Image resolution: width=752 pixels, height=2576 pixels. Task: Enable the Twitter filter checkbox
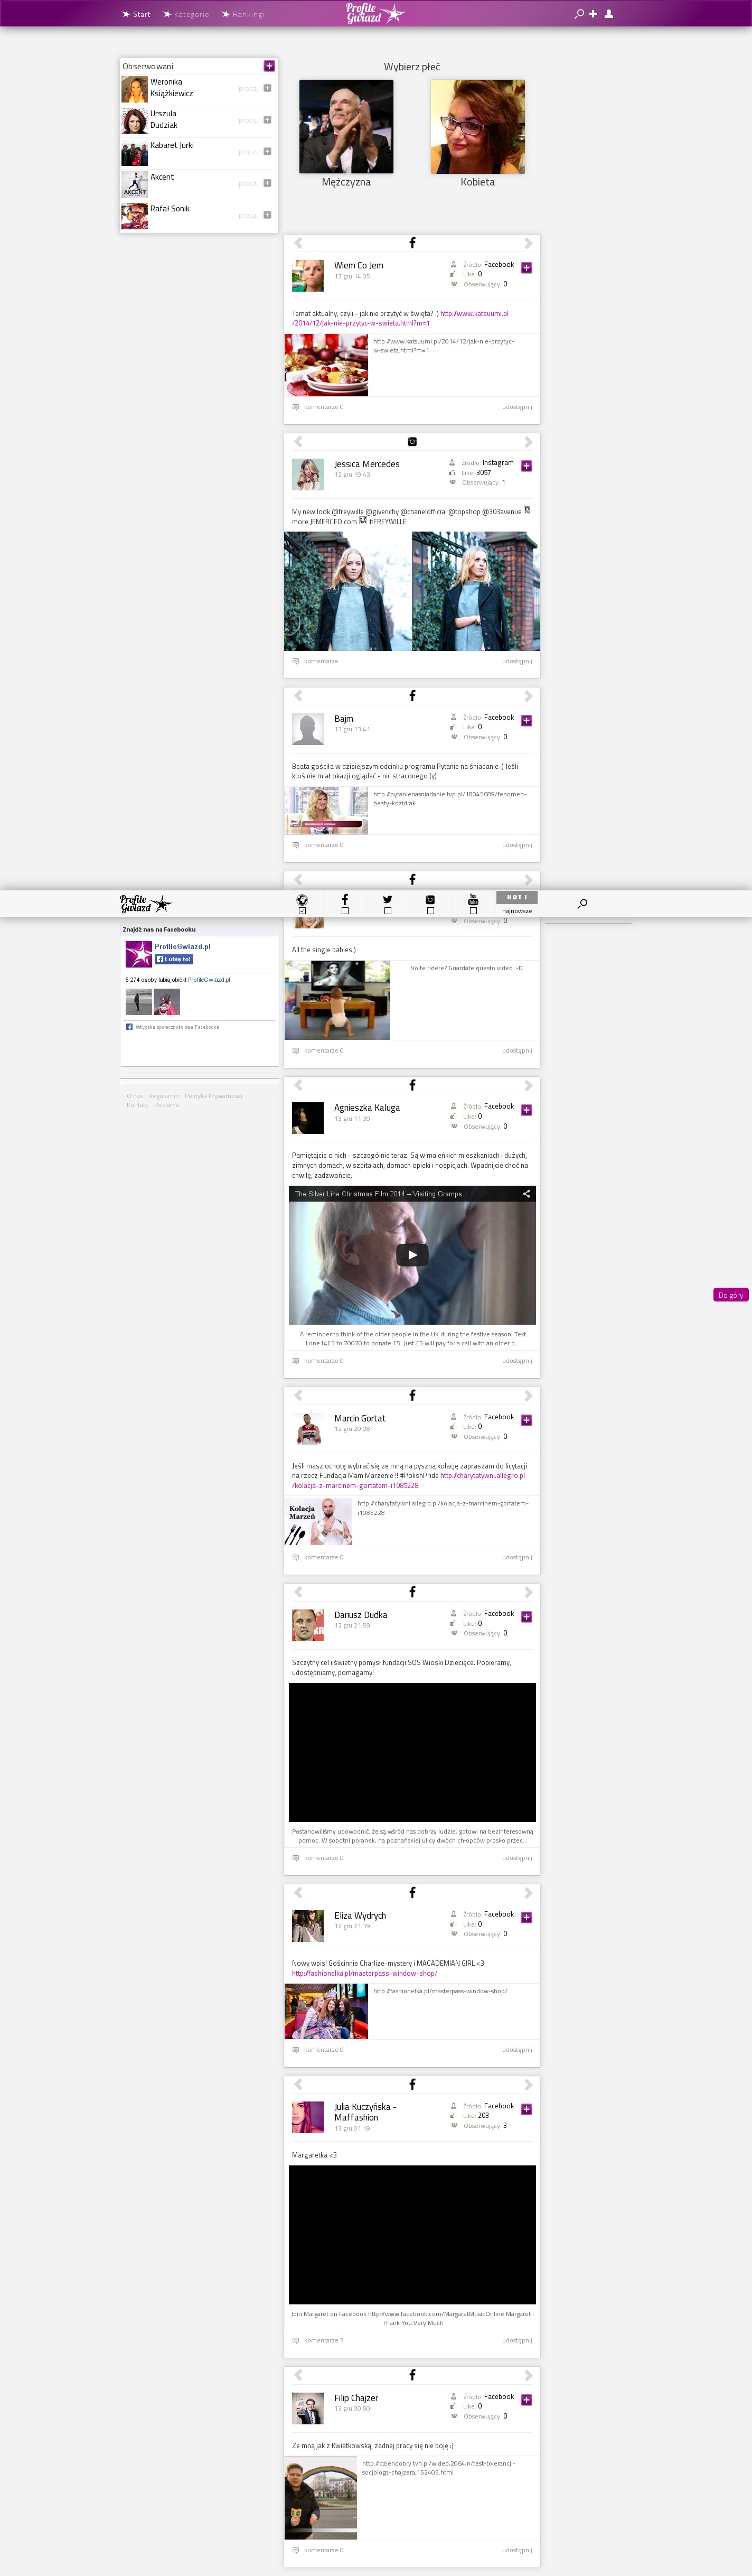point(388,911)
